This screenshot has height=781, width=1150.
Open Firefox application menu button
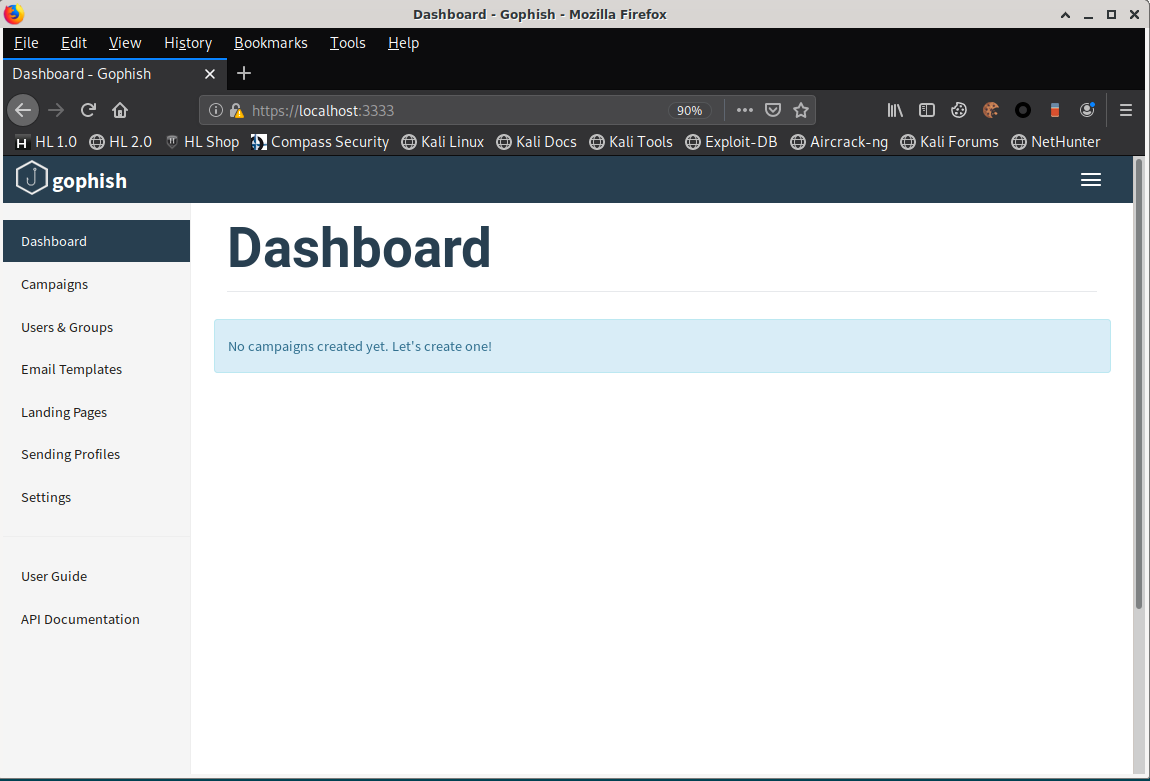coord(1126,110)
